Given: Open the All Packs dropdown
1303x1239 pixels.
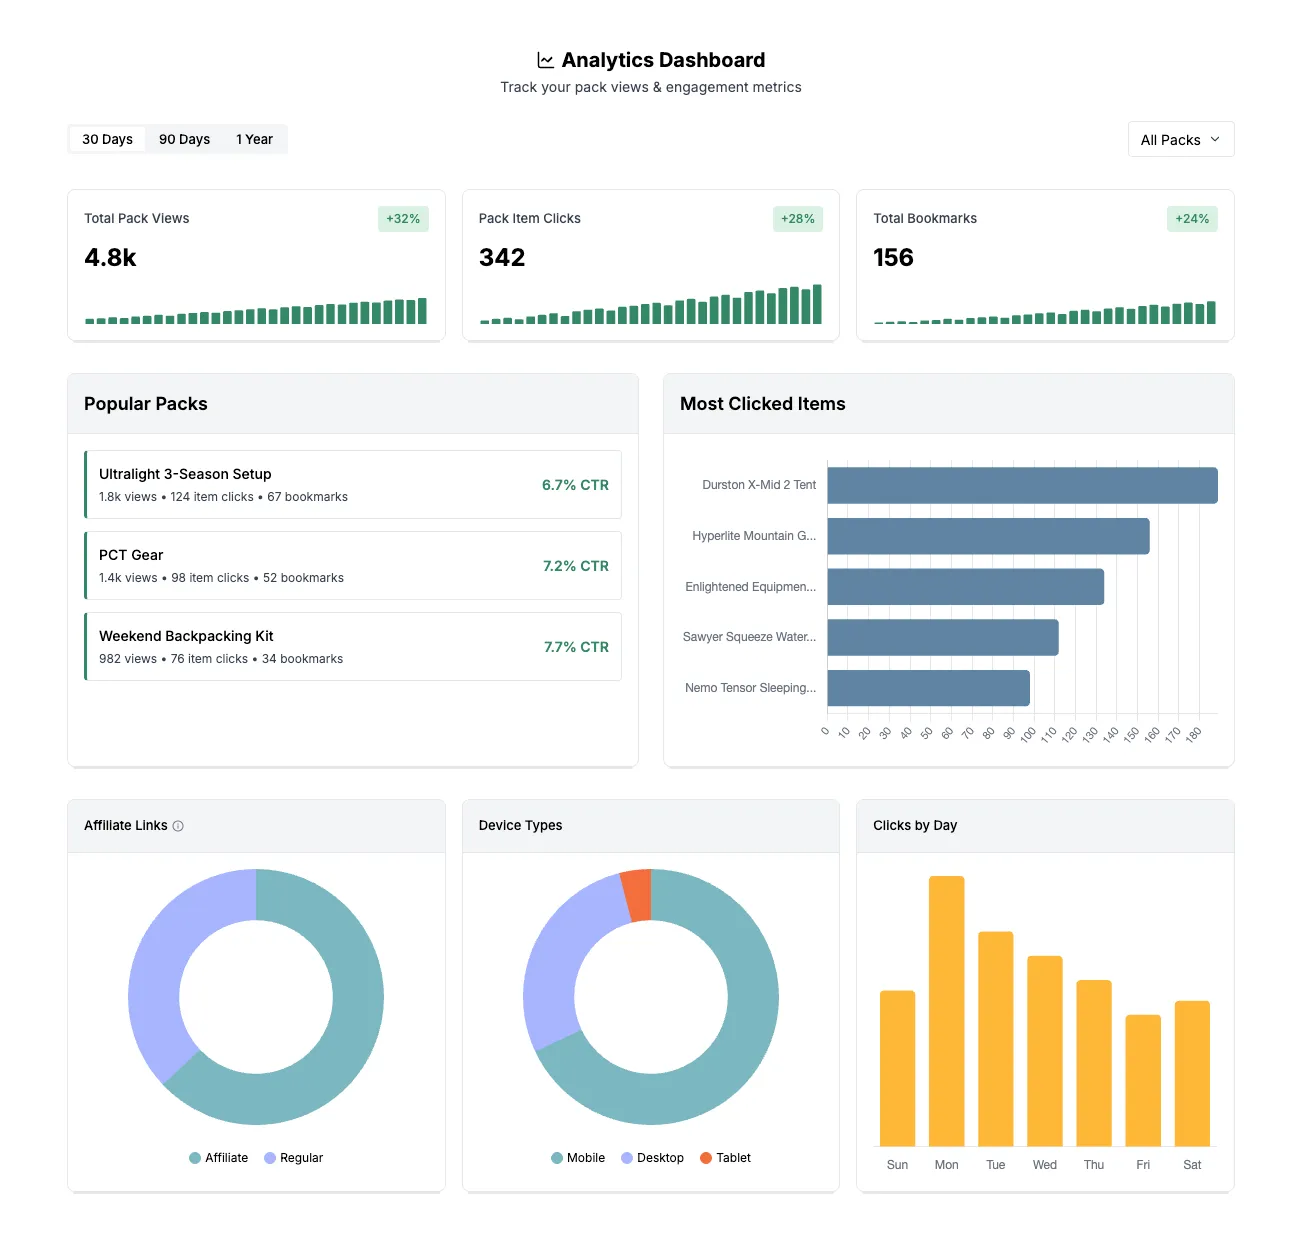Looking at the screenshot, I should tap(1180, 139).
